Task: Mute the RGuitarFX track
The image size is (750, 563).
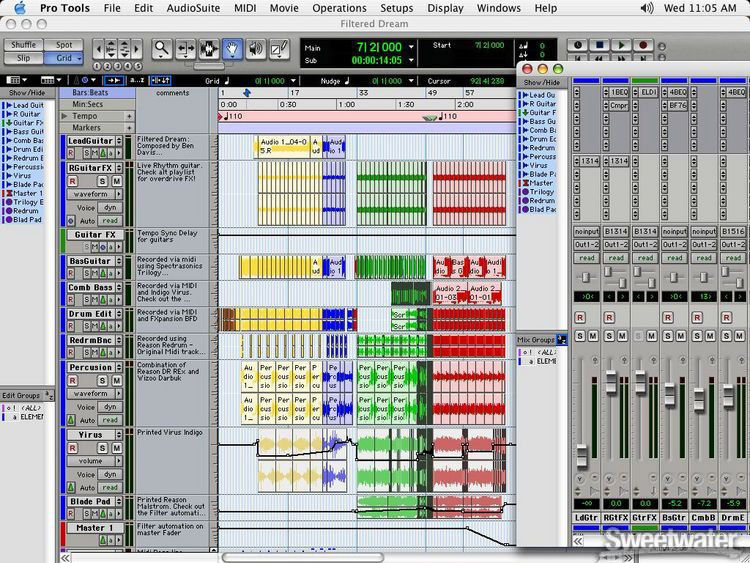Action: [116, 181]
